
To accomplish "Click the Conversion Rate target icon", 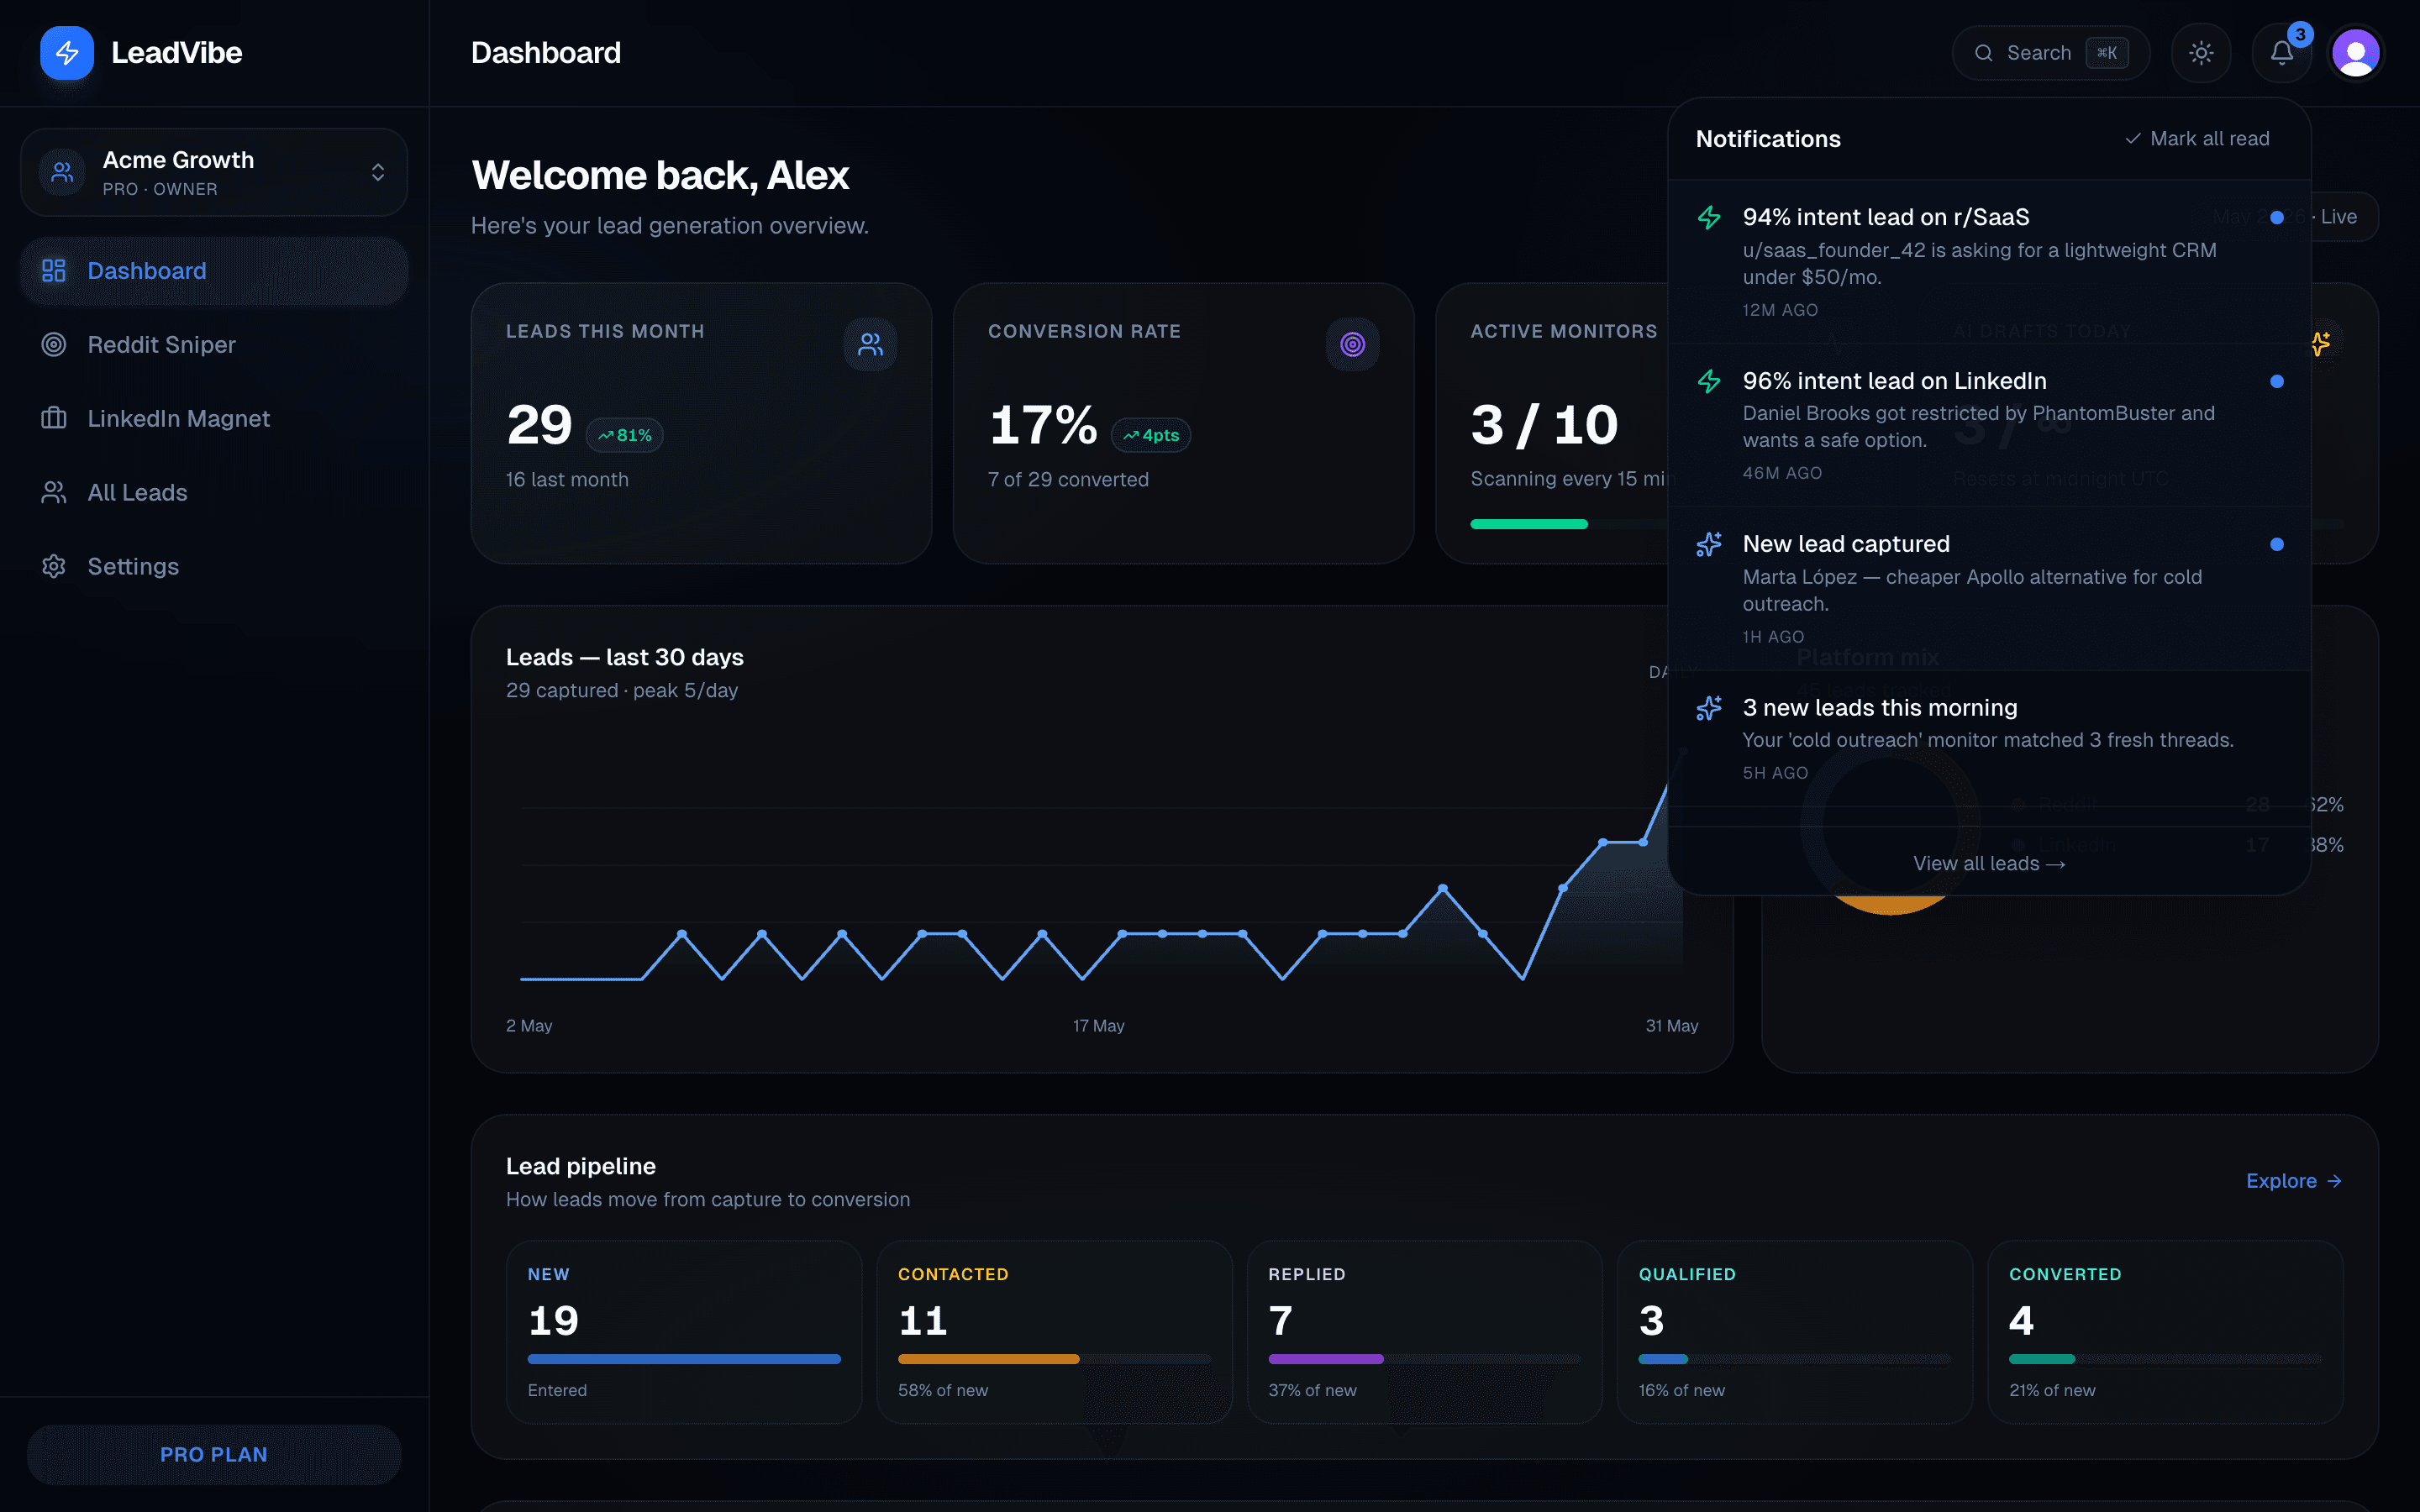I will click(x=1352, y=345).
